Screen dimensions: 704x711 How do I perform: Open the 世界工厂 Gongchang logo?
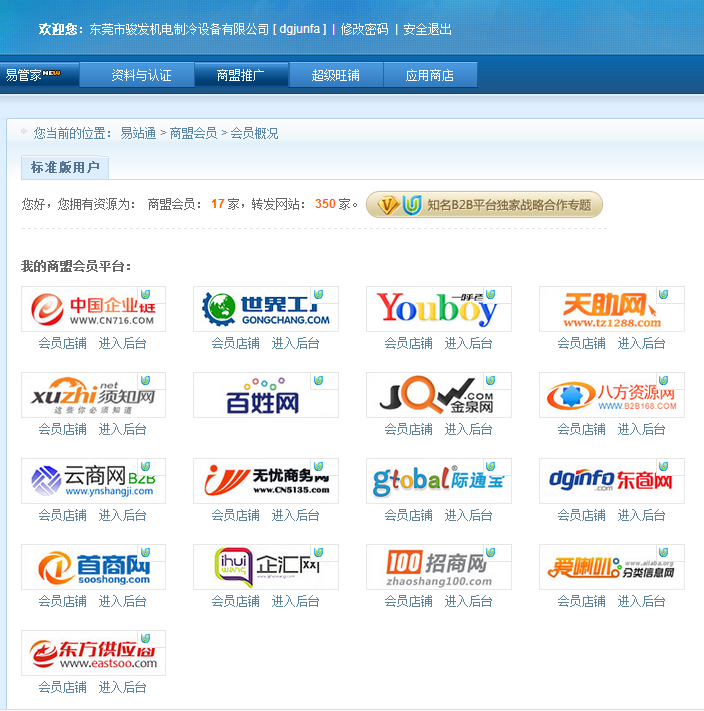[x=265, y=309]
